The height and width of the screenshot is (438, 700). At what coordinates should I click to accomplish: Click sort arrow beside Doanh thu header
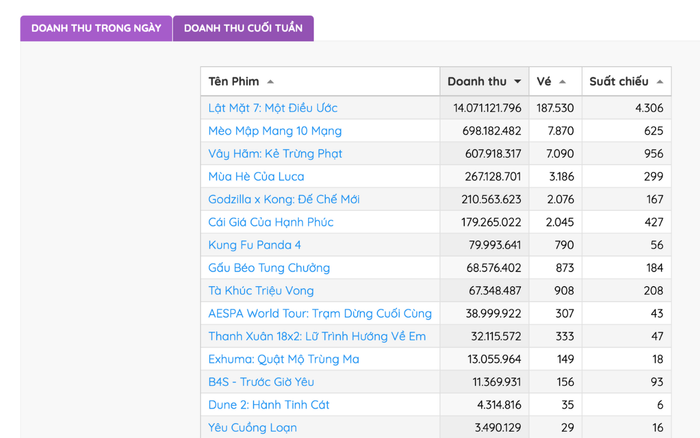[x=517, y=82]
